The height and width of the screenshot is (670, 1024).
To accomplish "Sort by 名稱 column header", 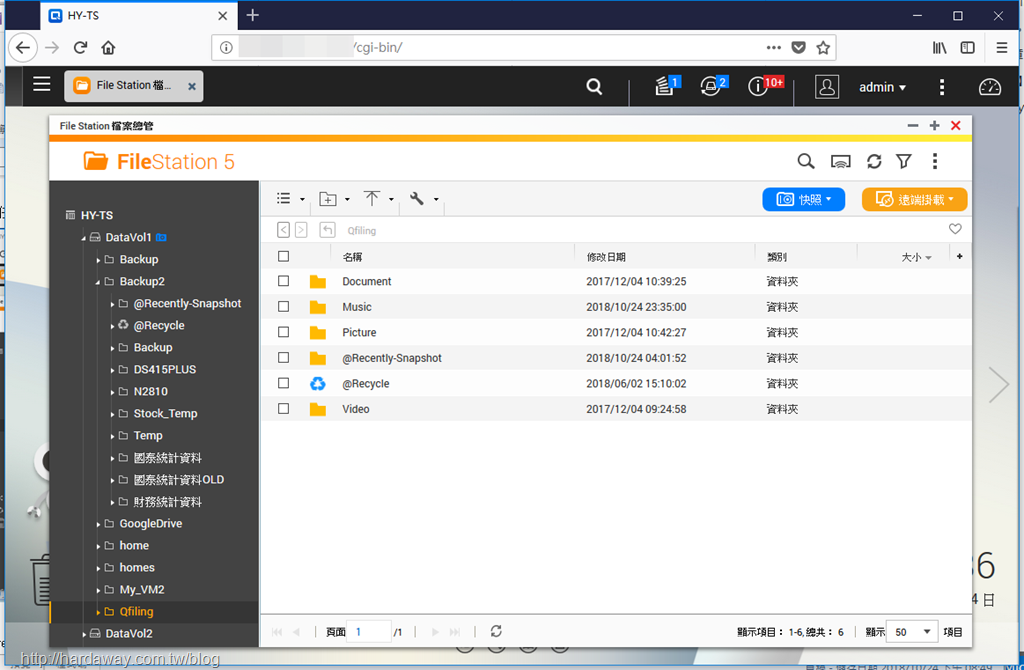I will pyautogui.click(x=353, y=257).
